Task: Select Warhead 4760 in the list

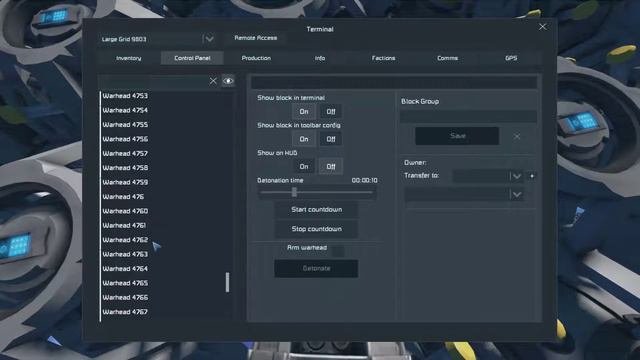Action: tap(125, 211)
